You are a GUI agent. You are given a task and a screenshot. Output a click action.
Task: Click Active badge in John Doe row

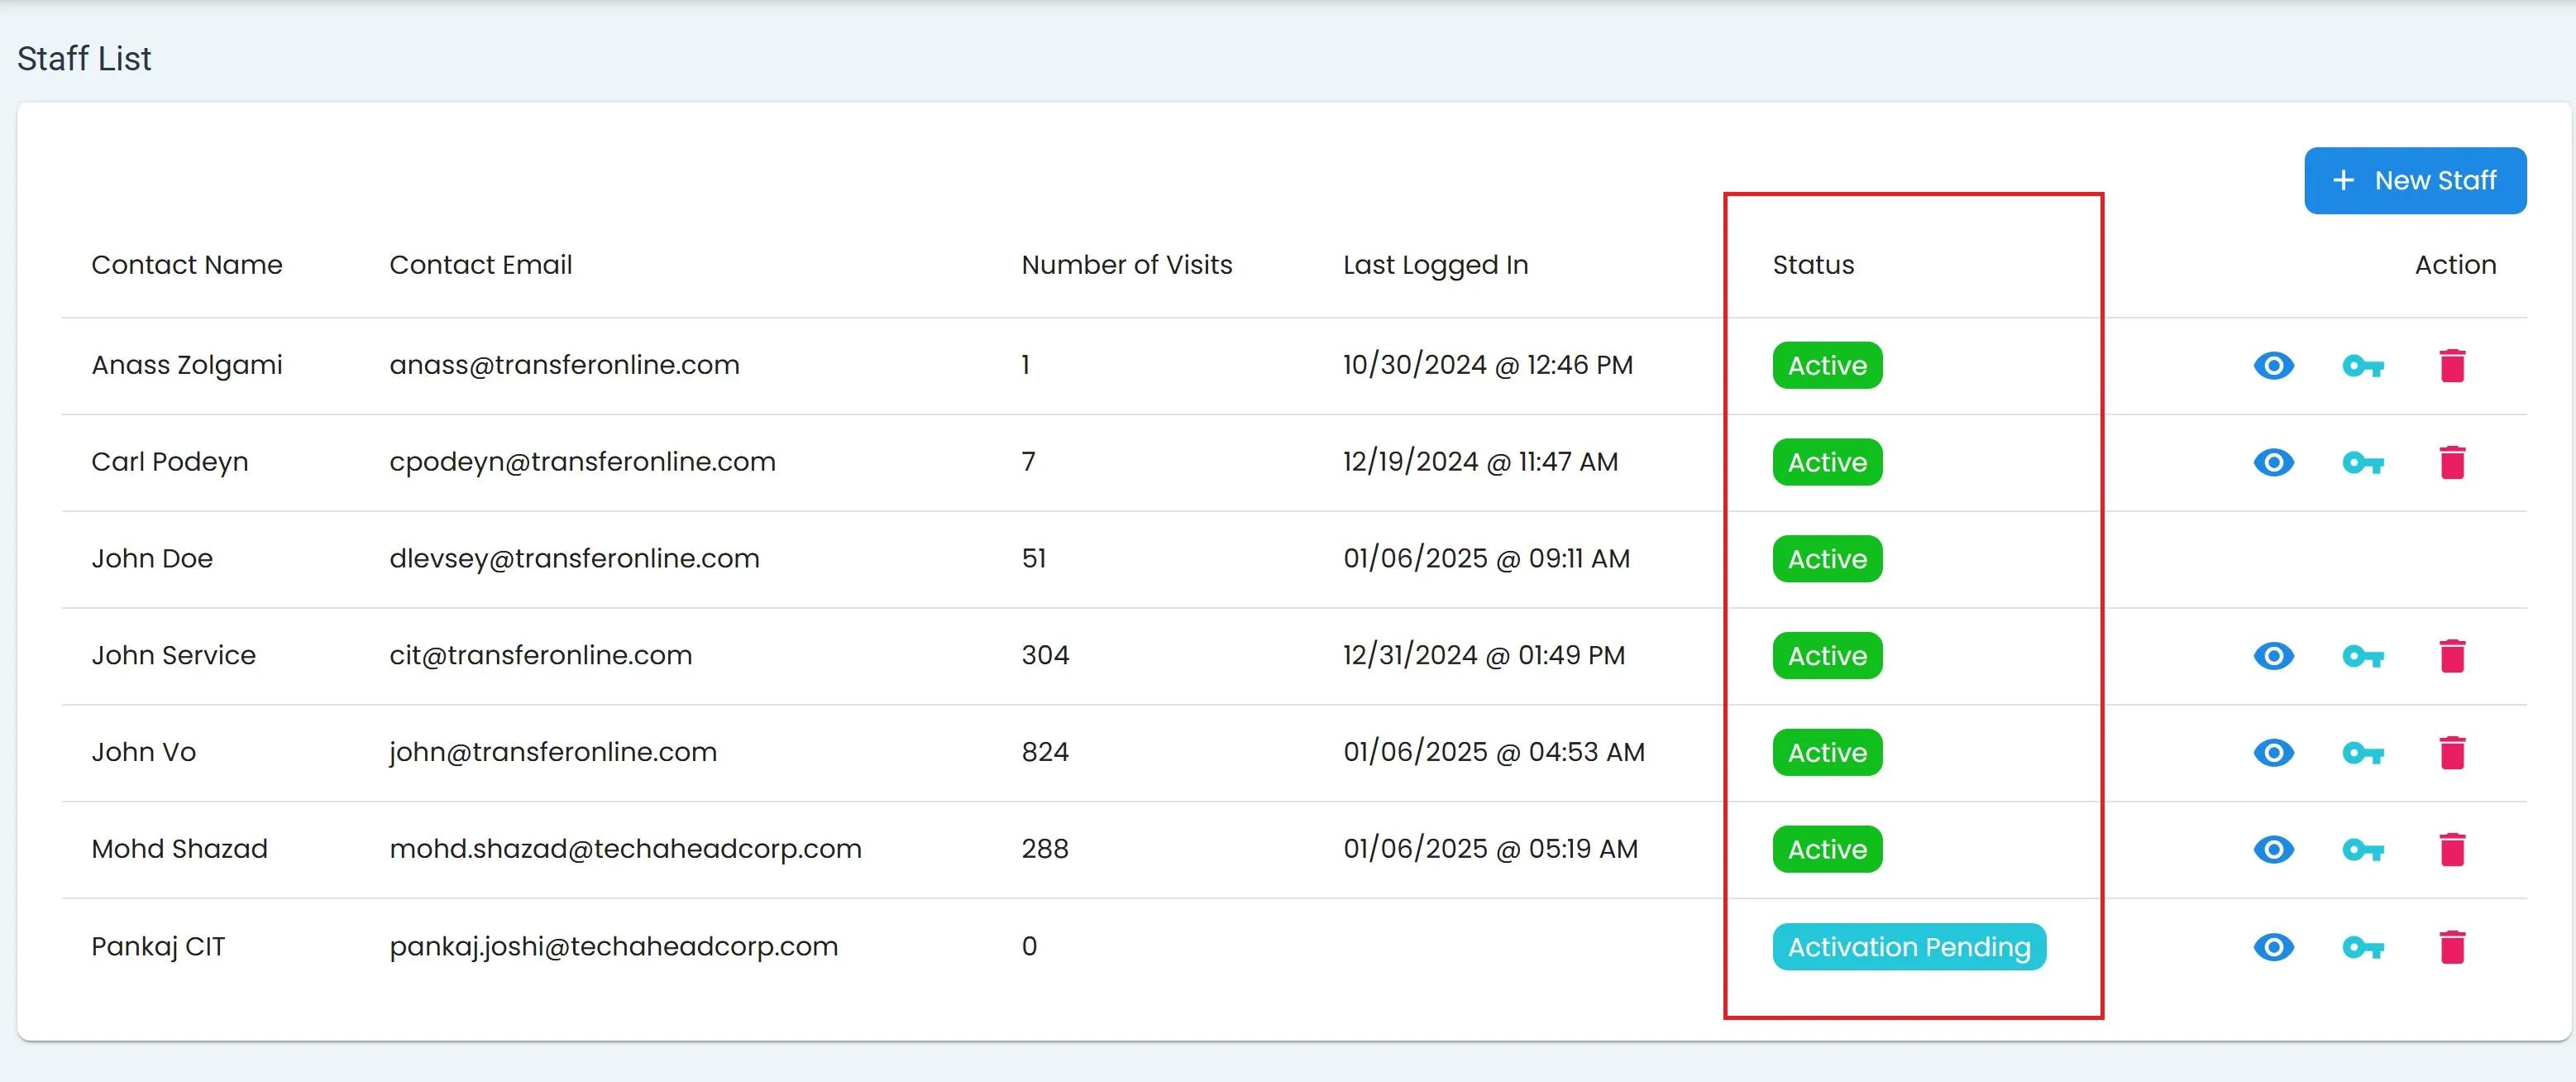click(x=1826, y=559)
